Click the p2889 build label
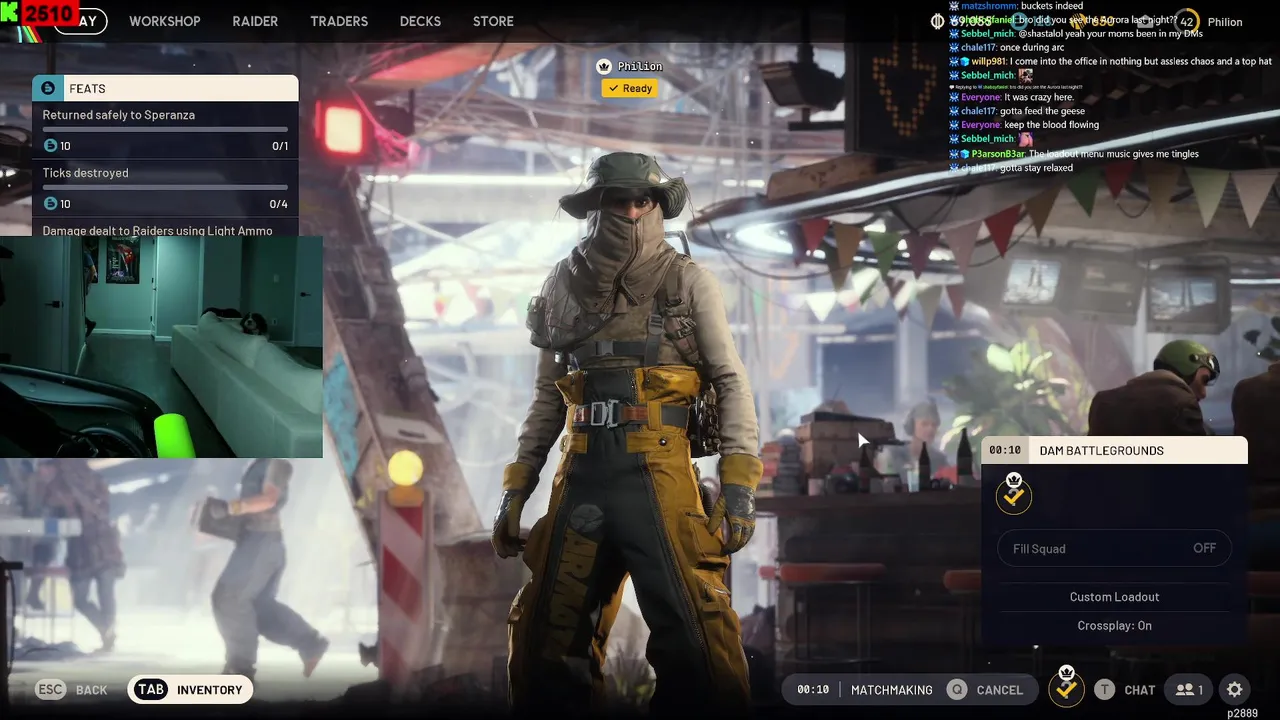Image resolution: width=1280 pixels, height=720 pixels. click(x=1243, y=713)
